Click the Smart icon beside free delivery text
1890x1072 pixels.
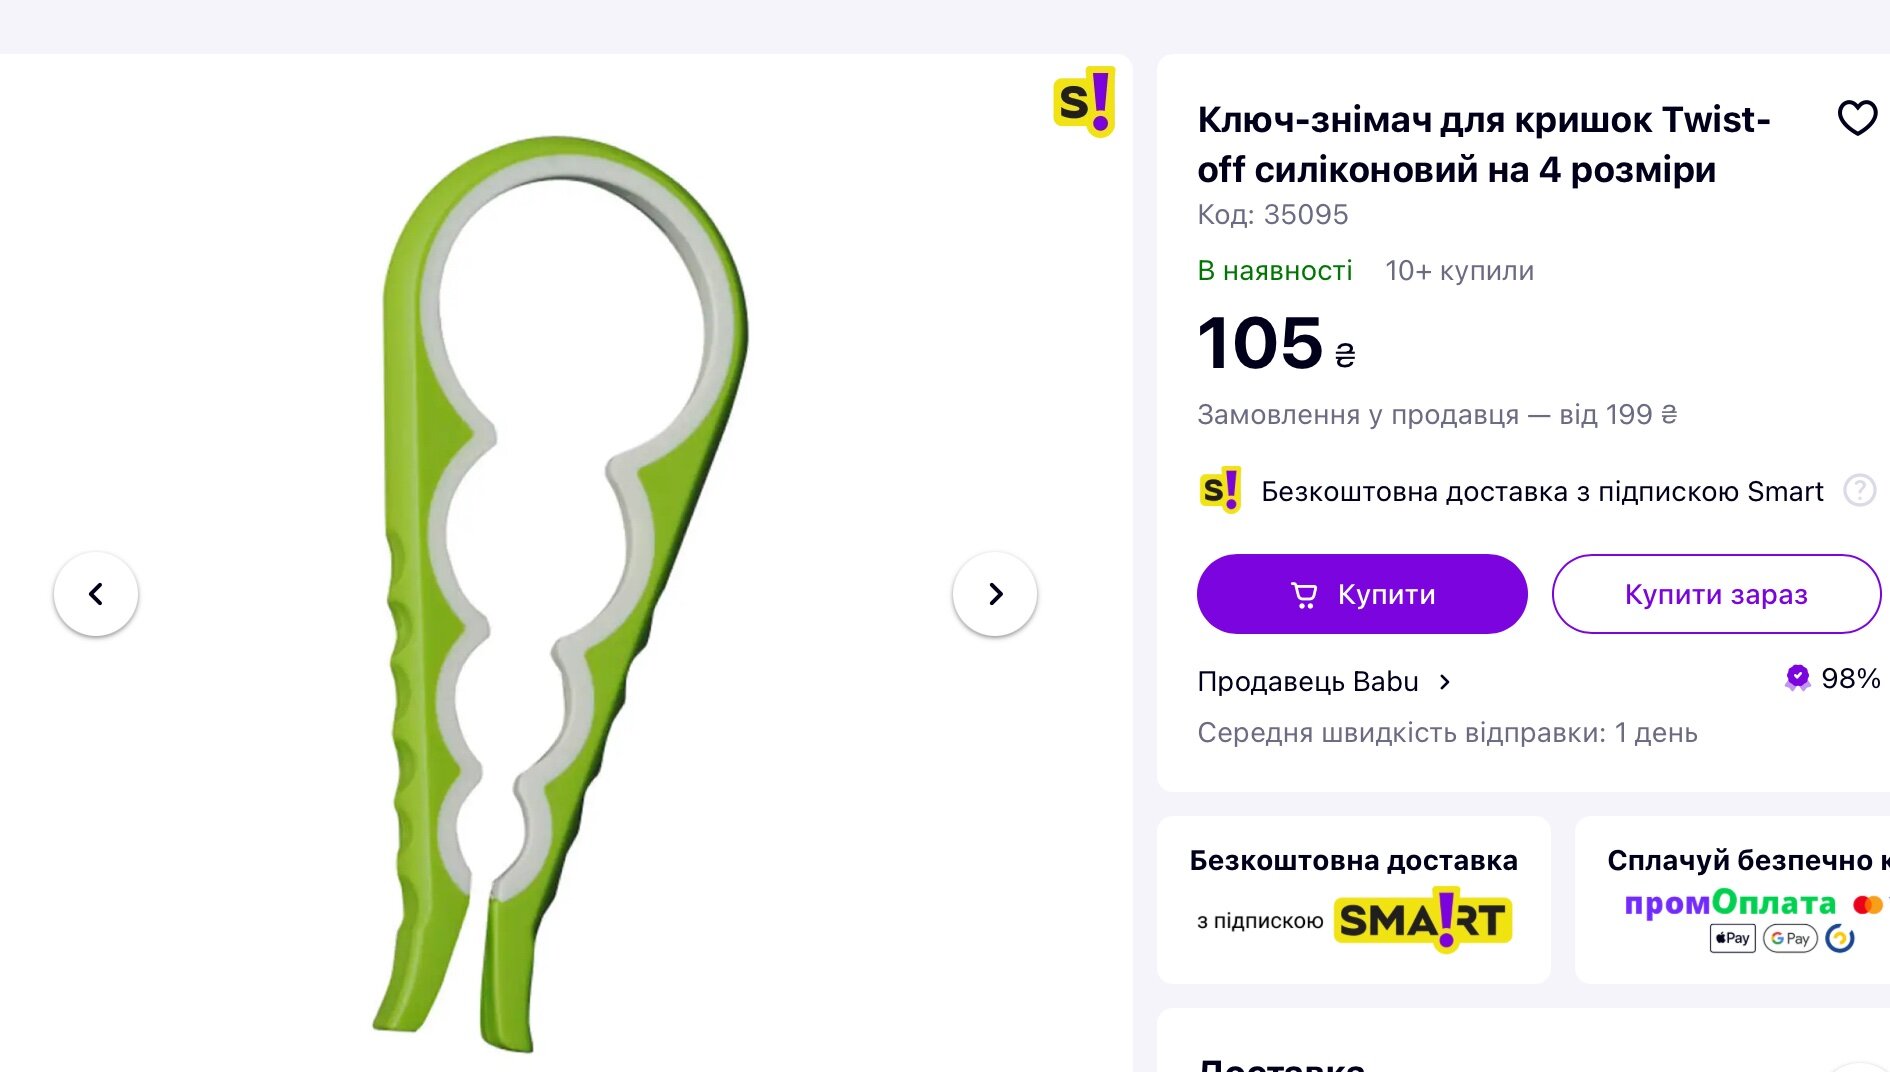(x=1220, y=490)
